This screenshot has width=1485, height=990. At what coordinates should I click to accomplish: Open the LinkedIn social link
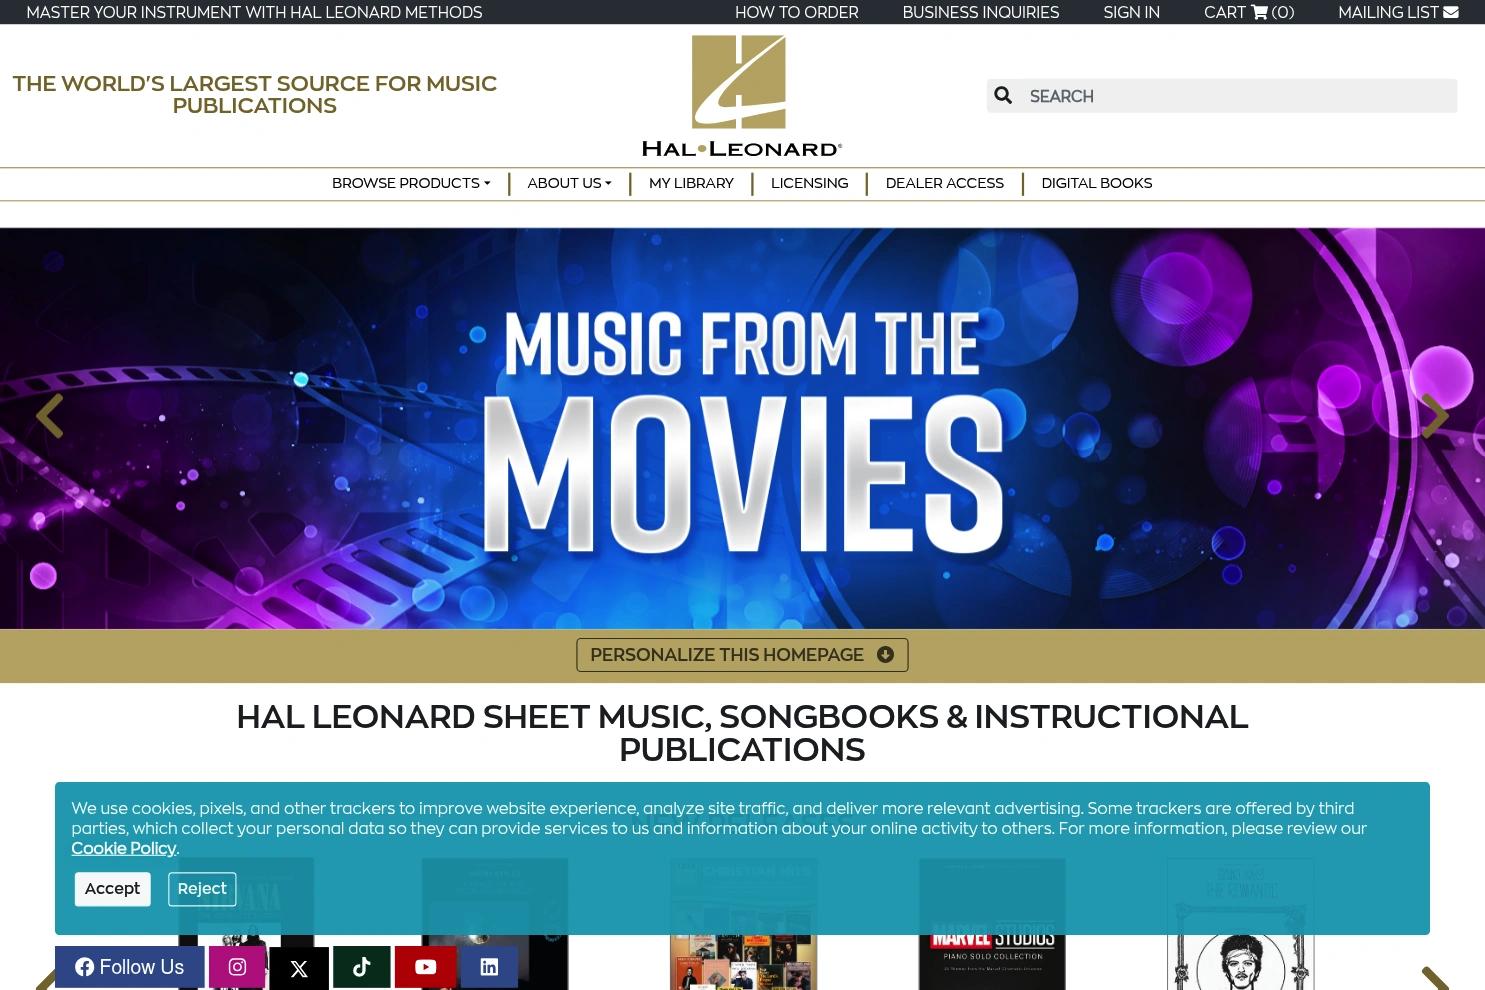[489, 967]
